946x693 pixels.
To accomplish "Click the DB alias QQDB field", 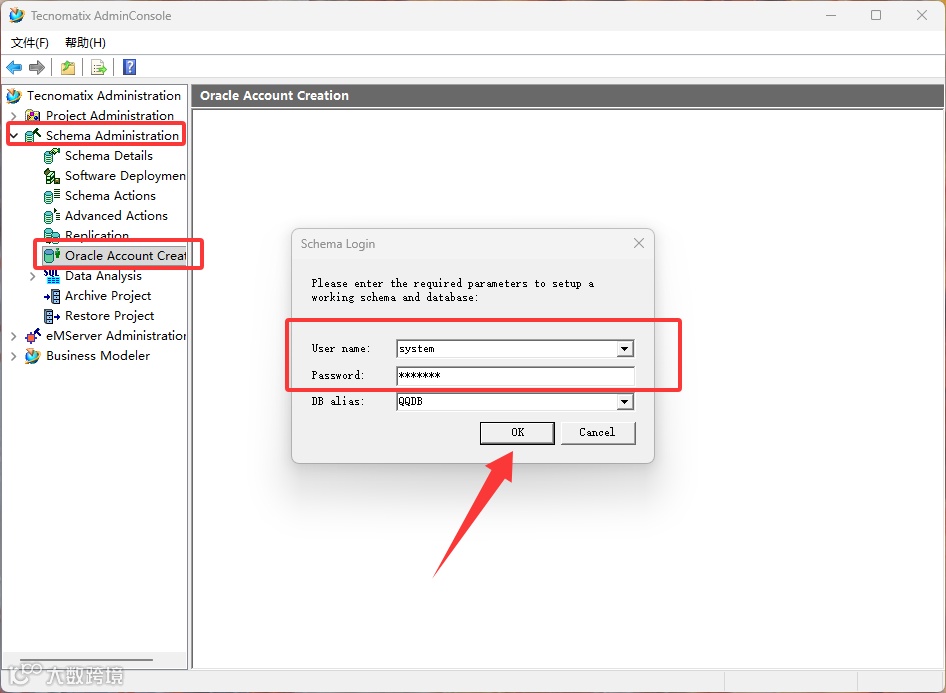I will (507, 401).
